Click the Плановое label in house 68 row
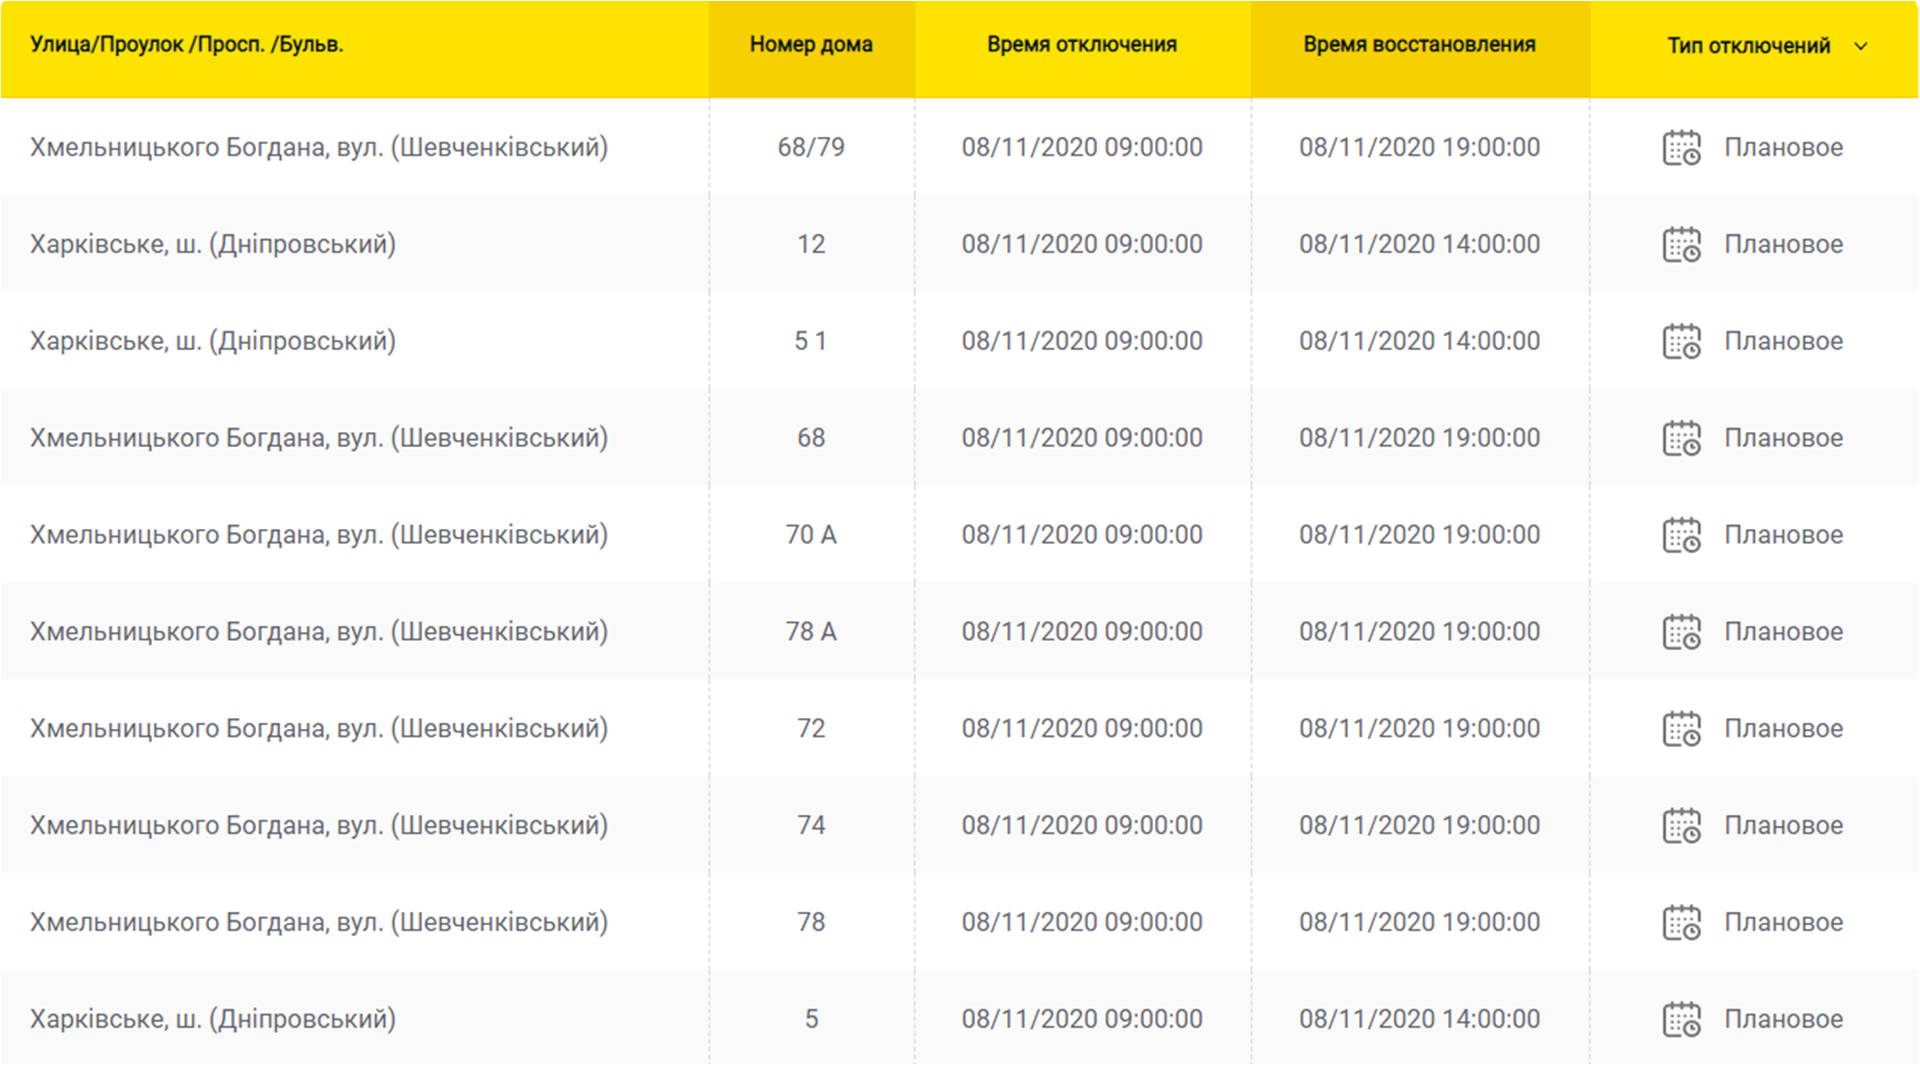 pos(1783,438)
